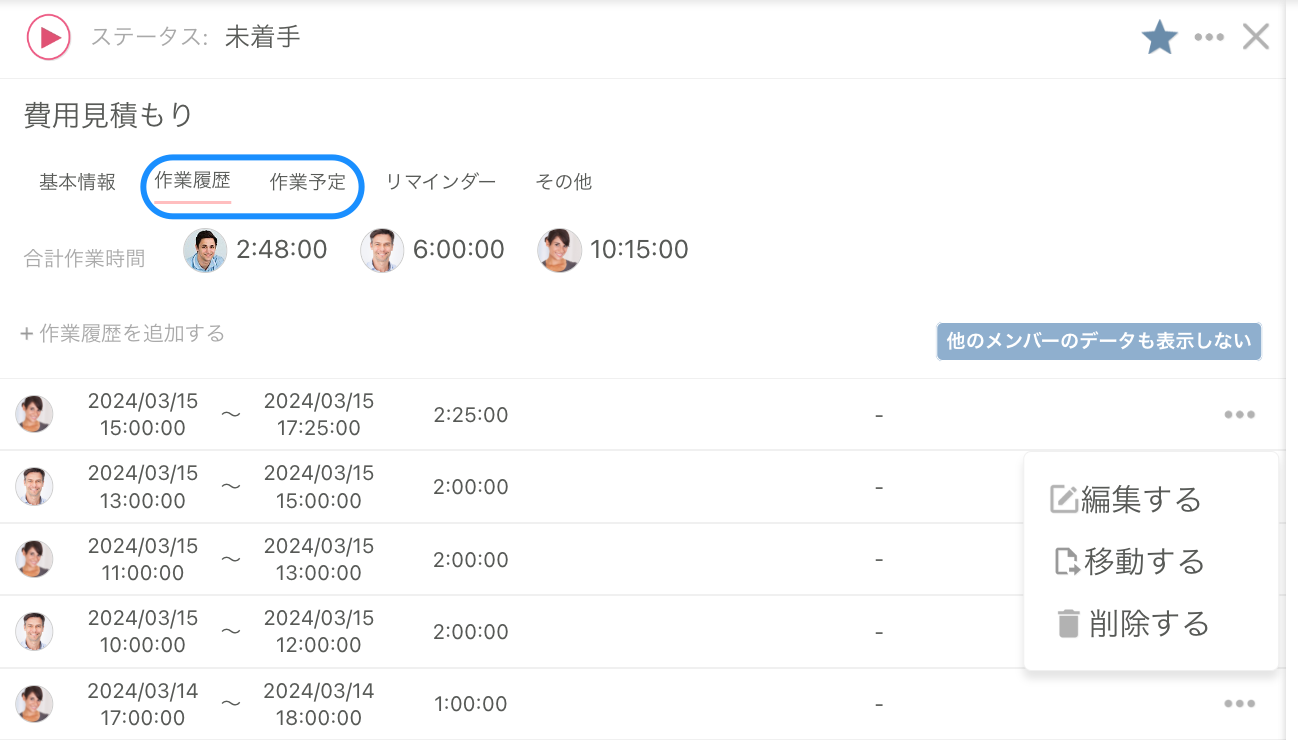
Task: Open the options menu for the 2:25:00 entry
Action: click(1240, 414)
